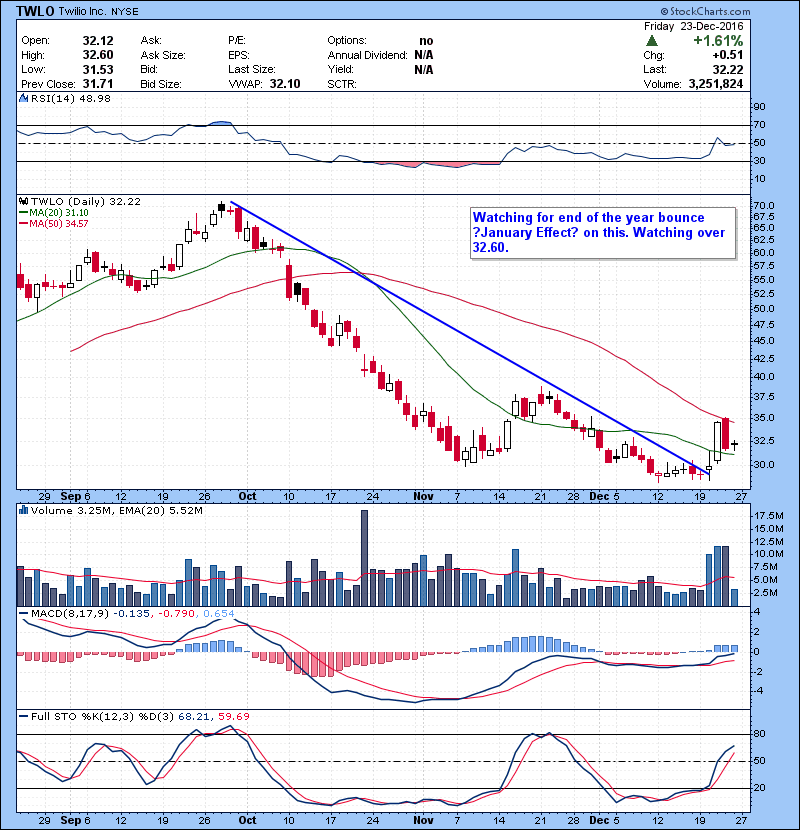The image size is (800, 830).
Task: Click the 'RSI(14) 48.98' indicator label
Action: [x=71, y=98]
